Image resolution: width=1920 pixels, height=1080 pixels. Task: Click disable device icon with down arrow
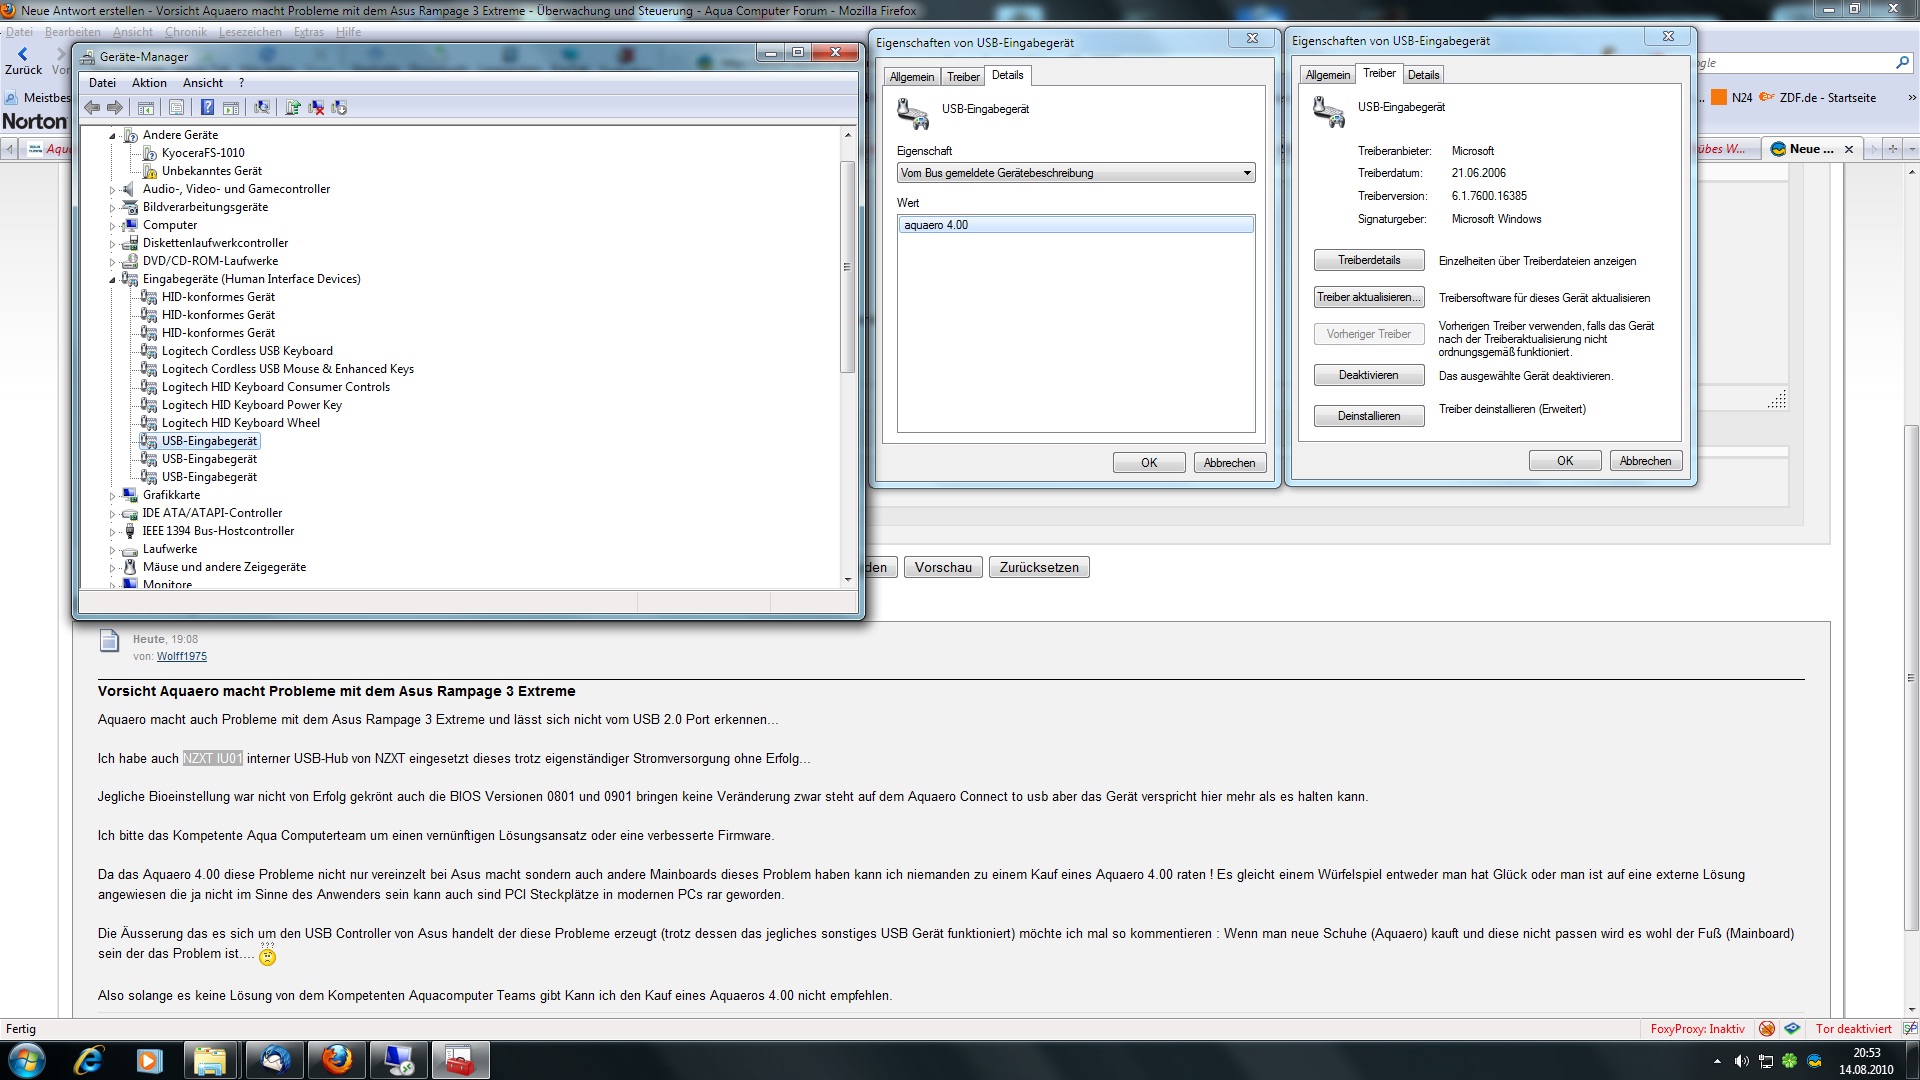click(x=339, y=108)
